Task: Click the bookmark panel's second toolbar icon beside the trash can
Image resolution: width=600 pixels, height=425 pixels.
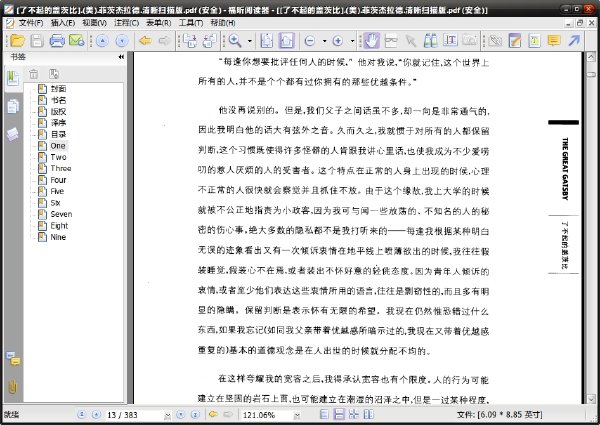Action: coord(54,74)
